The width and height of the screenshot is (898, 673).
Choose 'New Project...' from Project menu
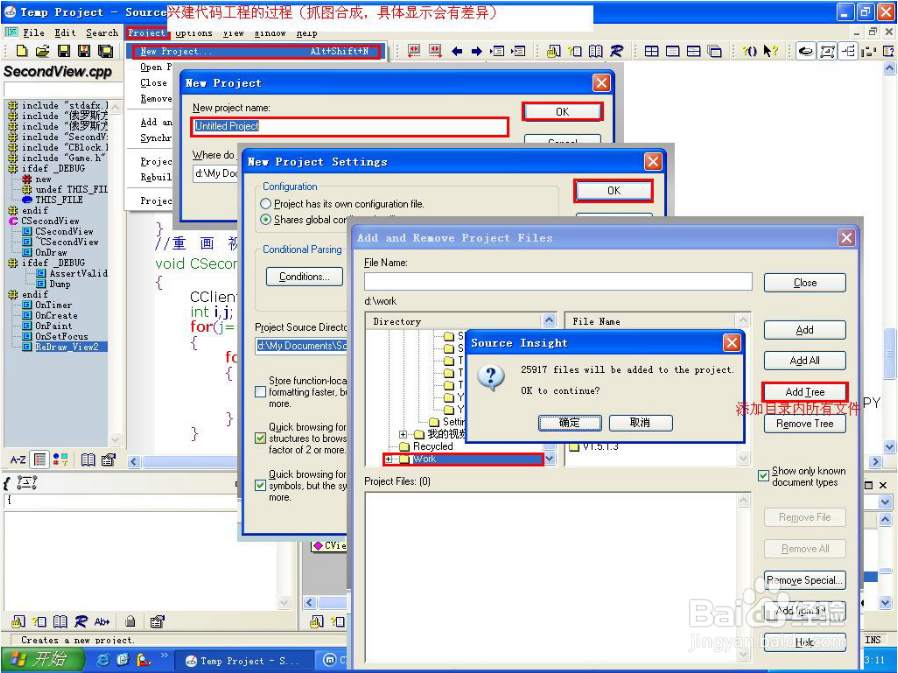(x=256, y=52)
